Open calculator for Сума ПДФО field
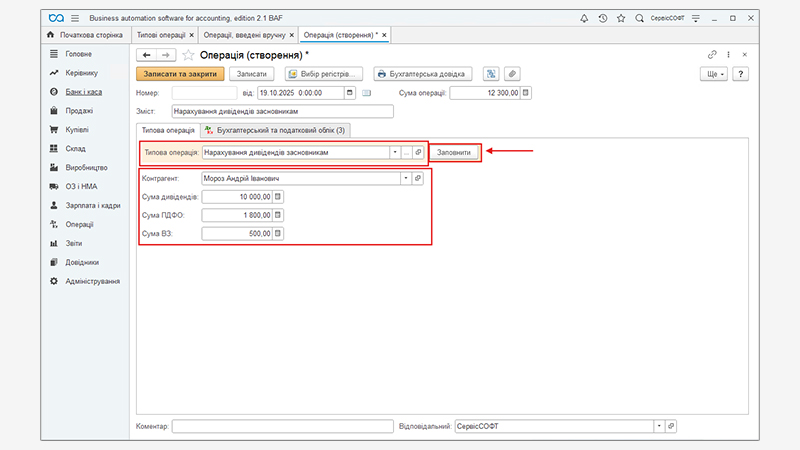800x450 pixels. click(x=279, y=215)
